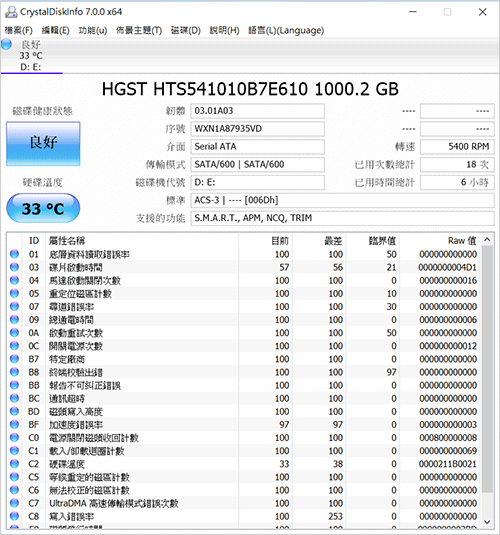
Task: Click the 臨界值 column header
Action: pyautogui.click(x=372, y=241)
